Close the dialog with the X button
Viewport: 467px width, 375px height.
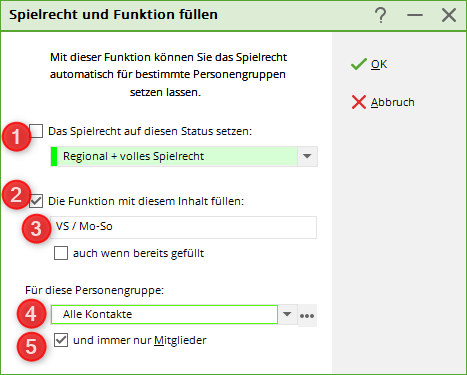449,15
